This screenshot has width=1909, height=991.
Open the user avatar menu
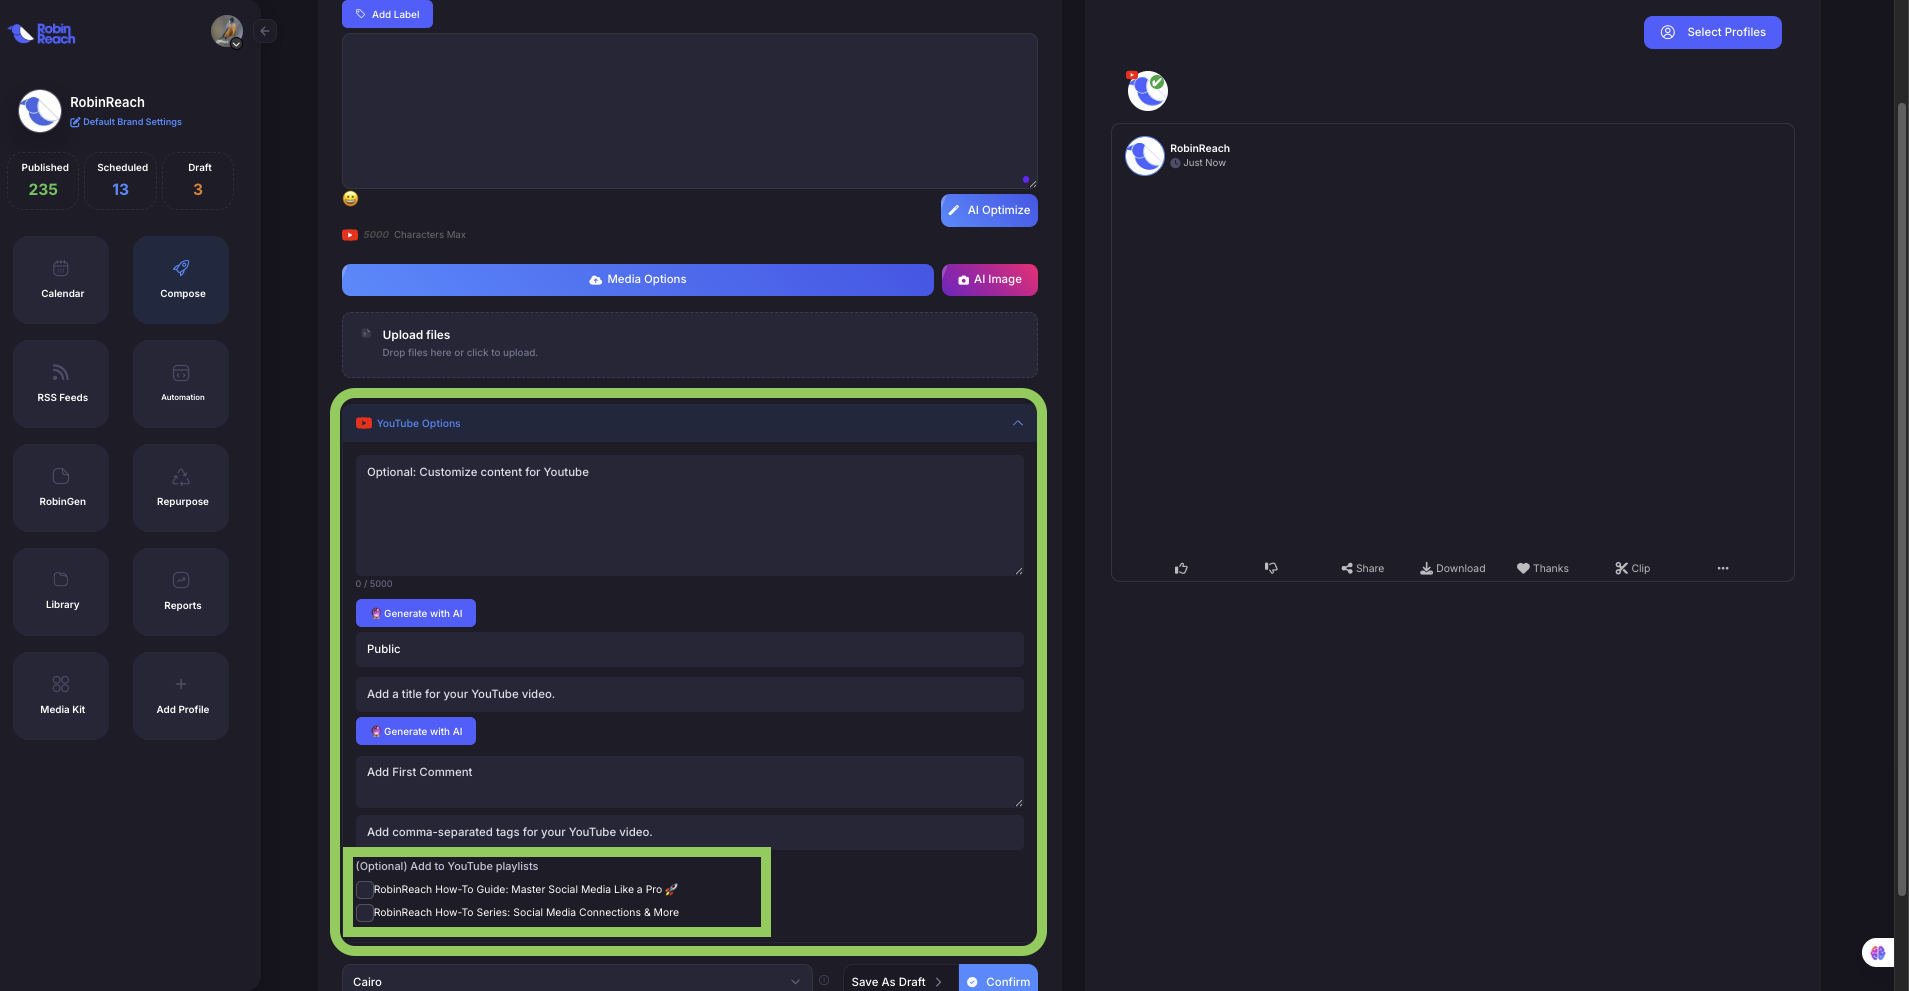point(227,31)
